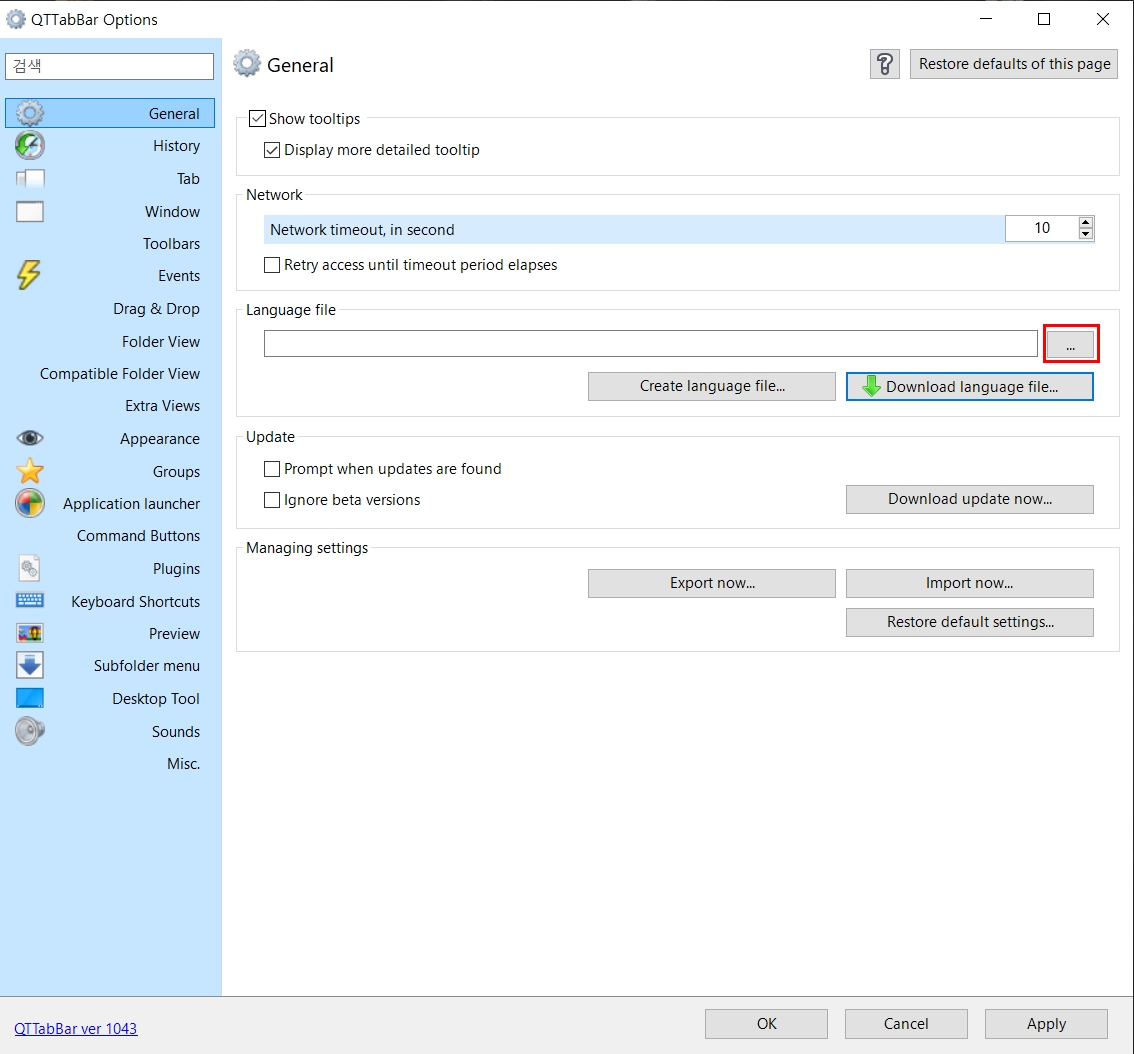
Task: Click the Desktop Tool blue screen icon
Action: tap(30, 697)
